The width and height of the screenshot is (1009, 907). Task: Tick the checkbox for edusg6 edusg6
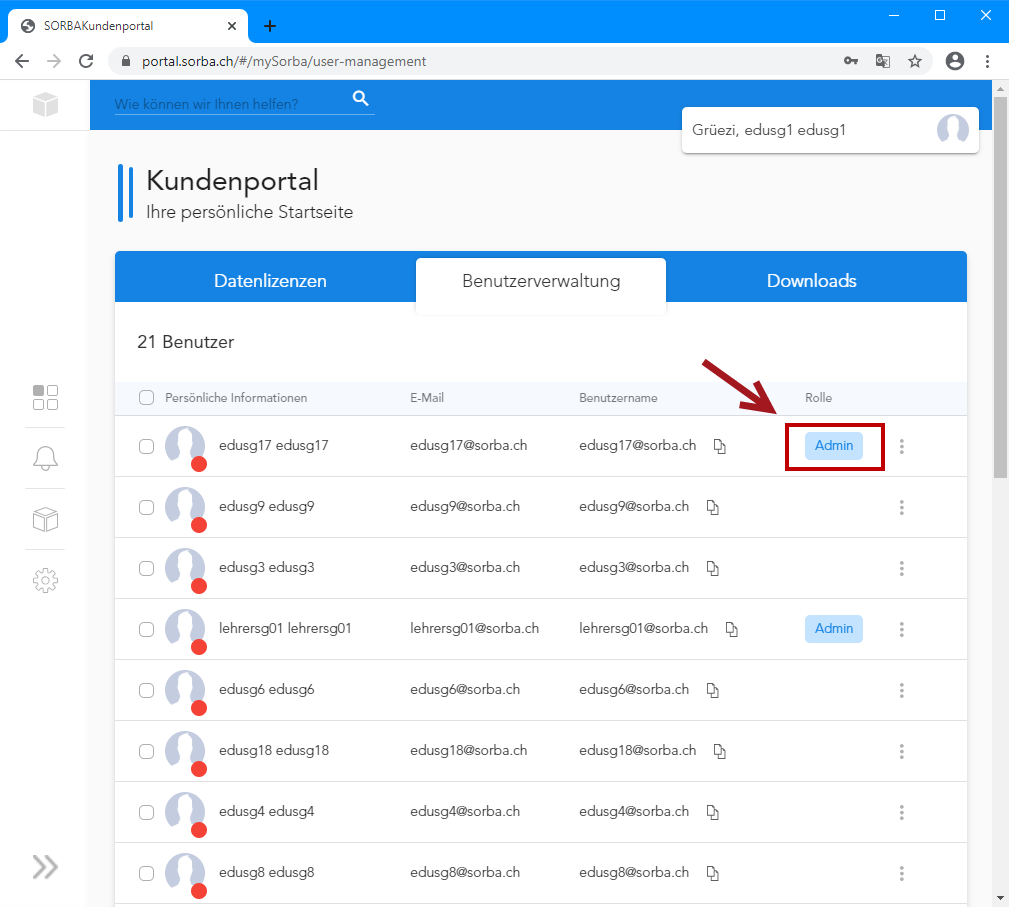147,690
